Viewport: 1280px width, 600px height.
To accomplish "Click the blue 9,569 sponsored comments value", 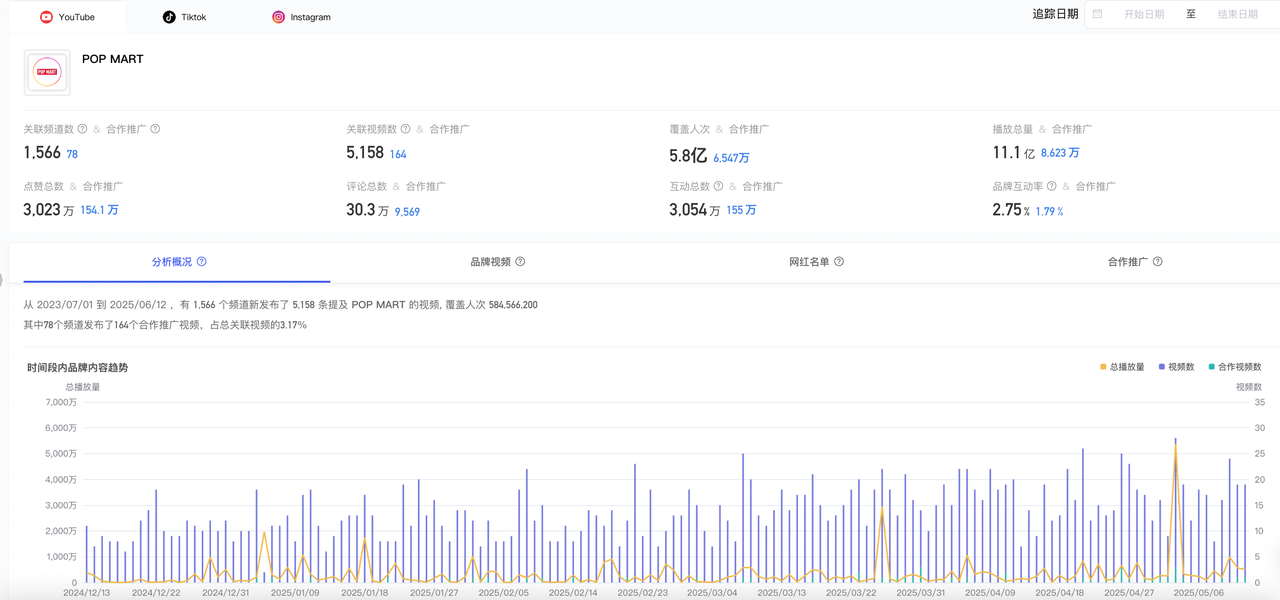I will coord(407,211).
